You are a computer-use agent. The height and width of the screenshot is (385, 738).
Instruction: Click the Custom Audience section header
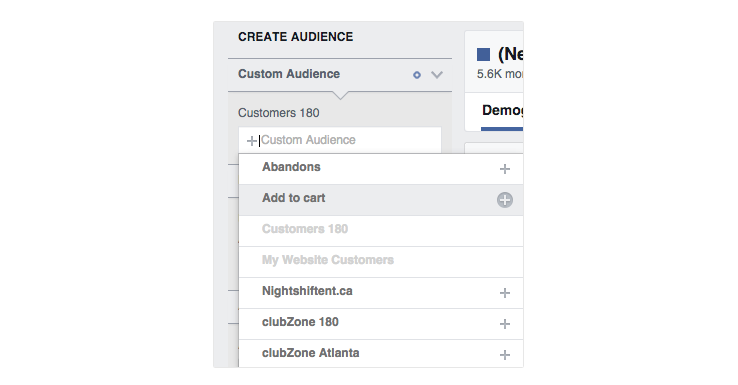(x=340, y=74)
